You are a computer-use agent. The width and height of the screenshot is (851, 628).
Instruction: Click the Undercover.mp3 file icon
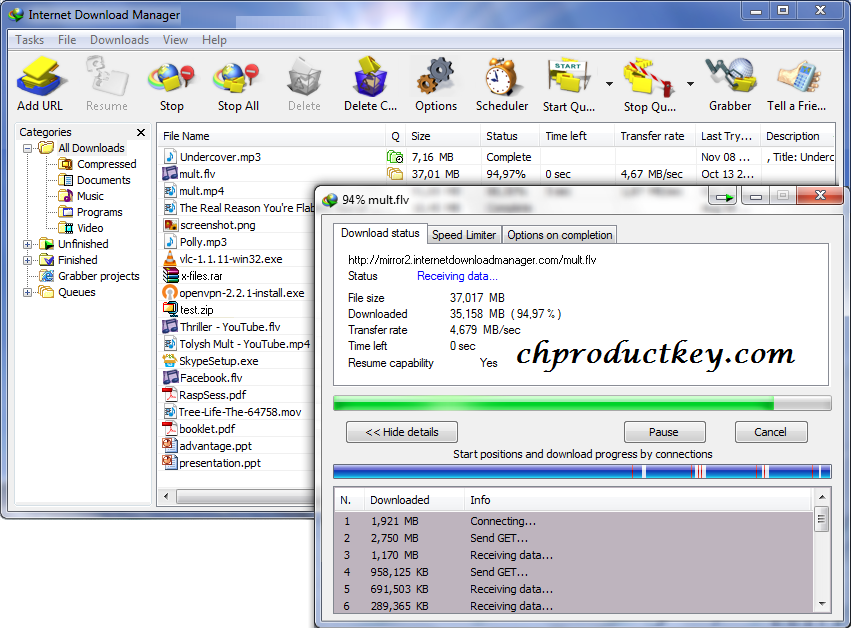coord(170,157)
